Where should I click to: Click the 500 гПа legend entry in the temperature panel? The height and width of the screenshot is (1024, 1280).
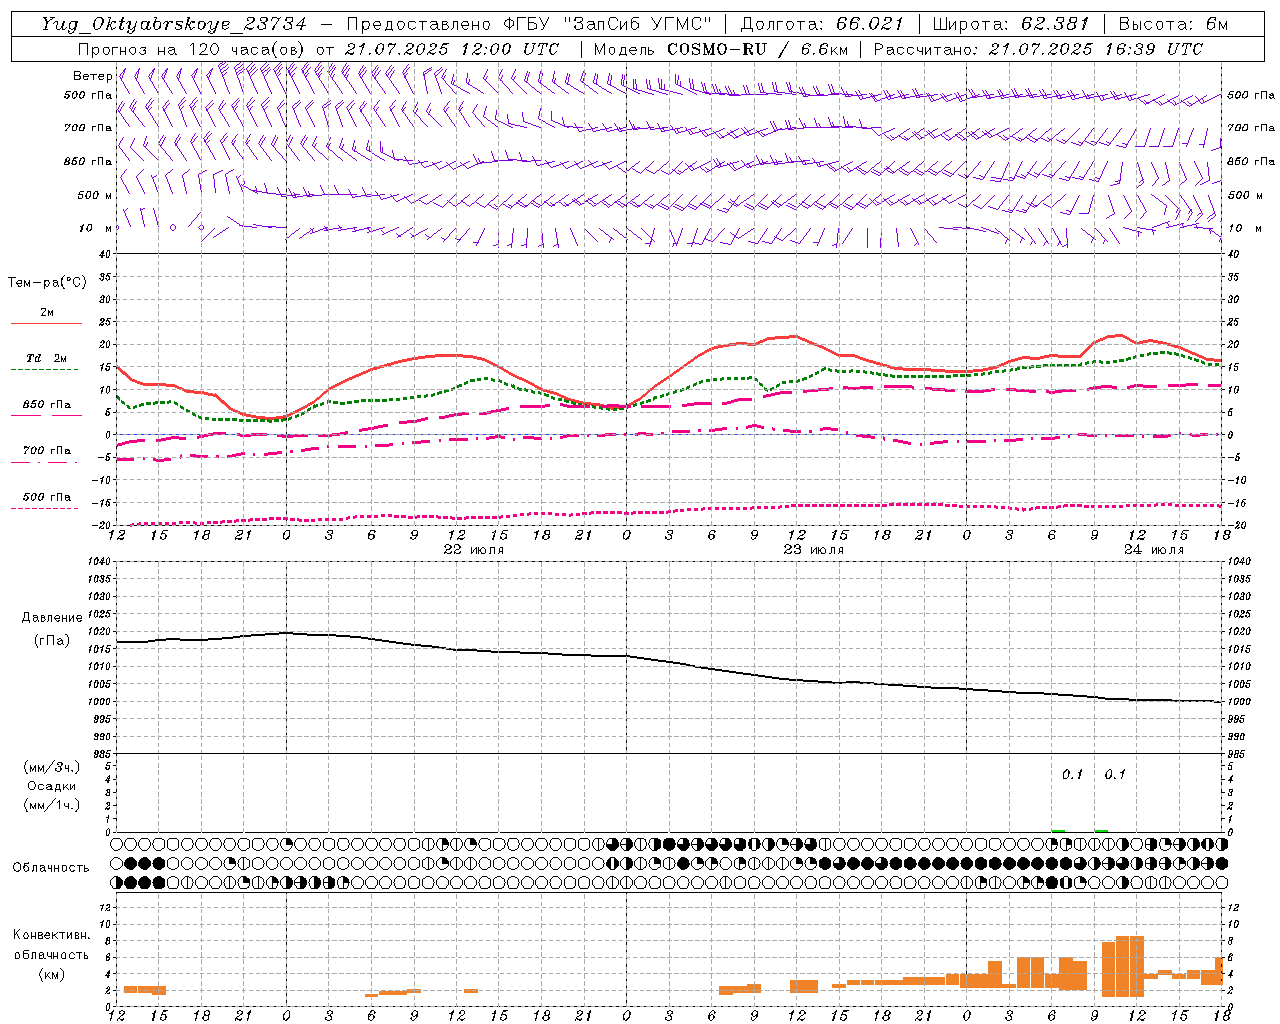[46, 497]
